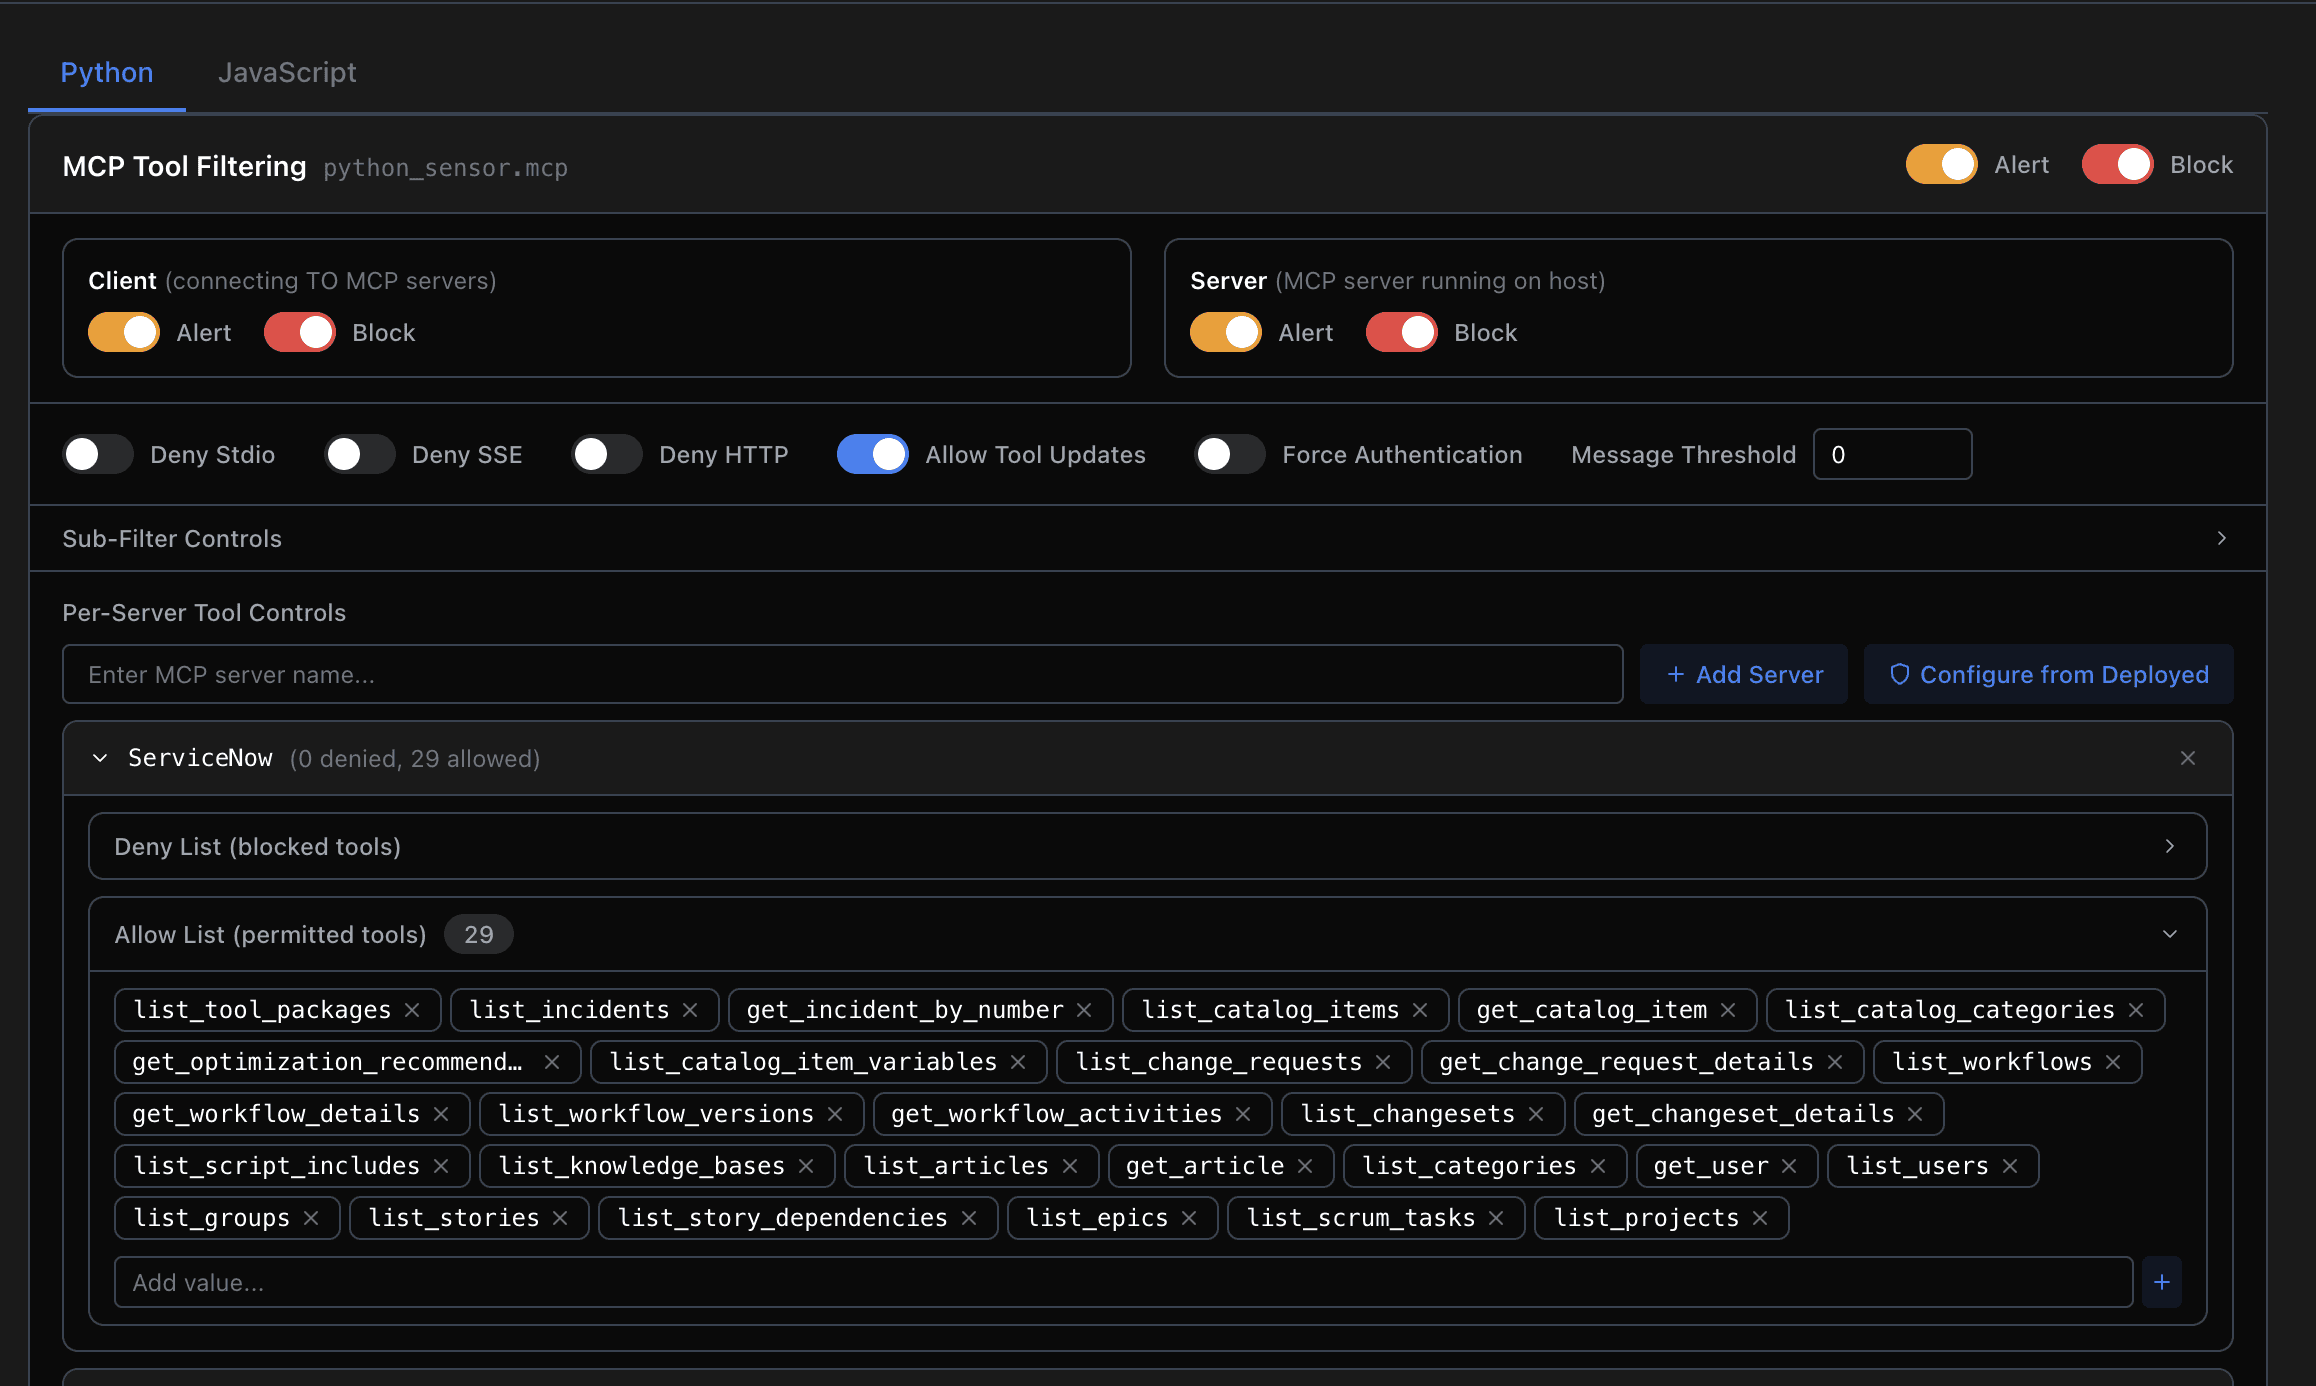
Task: Turn off the Allow Tool Updates toggle
Action: (872, 455)
